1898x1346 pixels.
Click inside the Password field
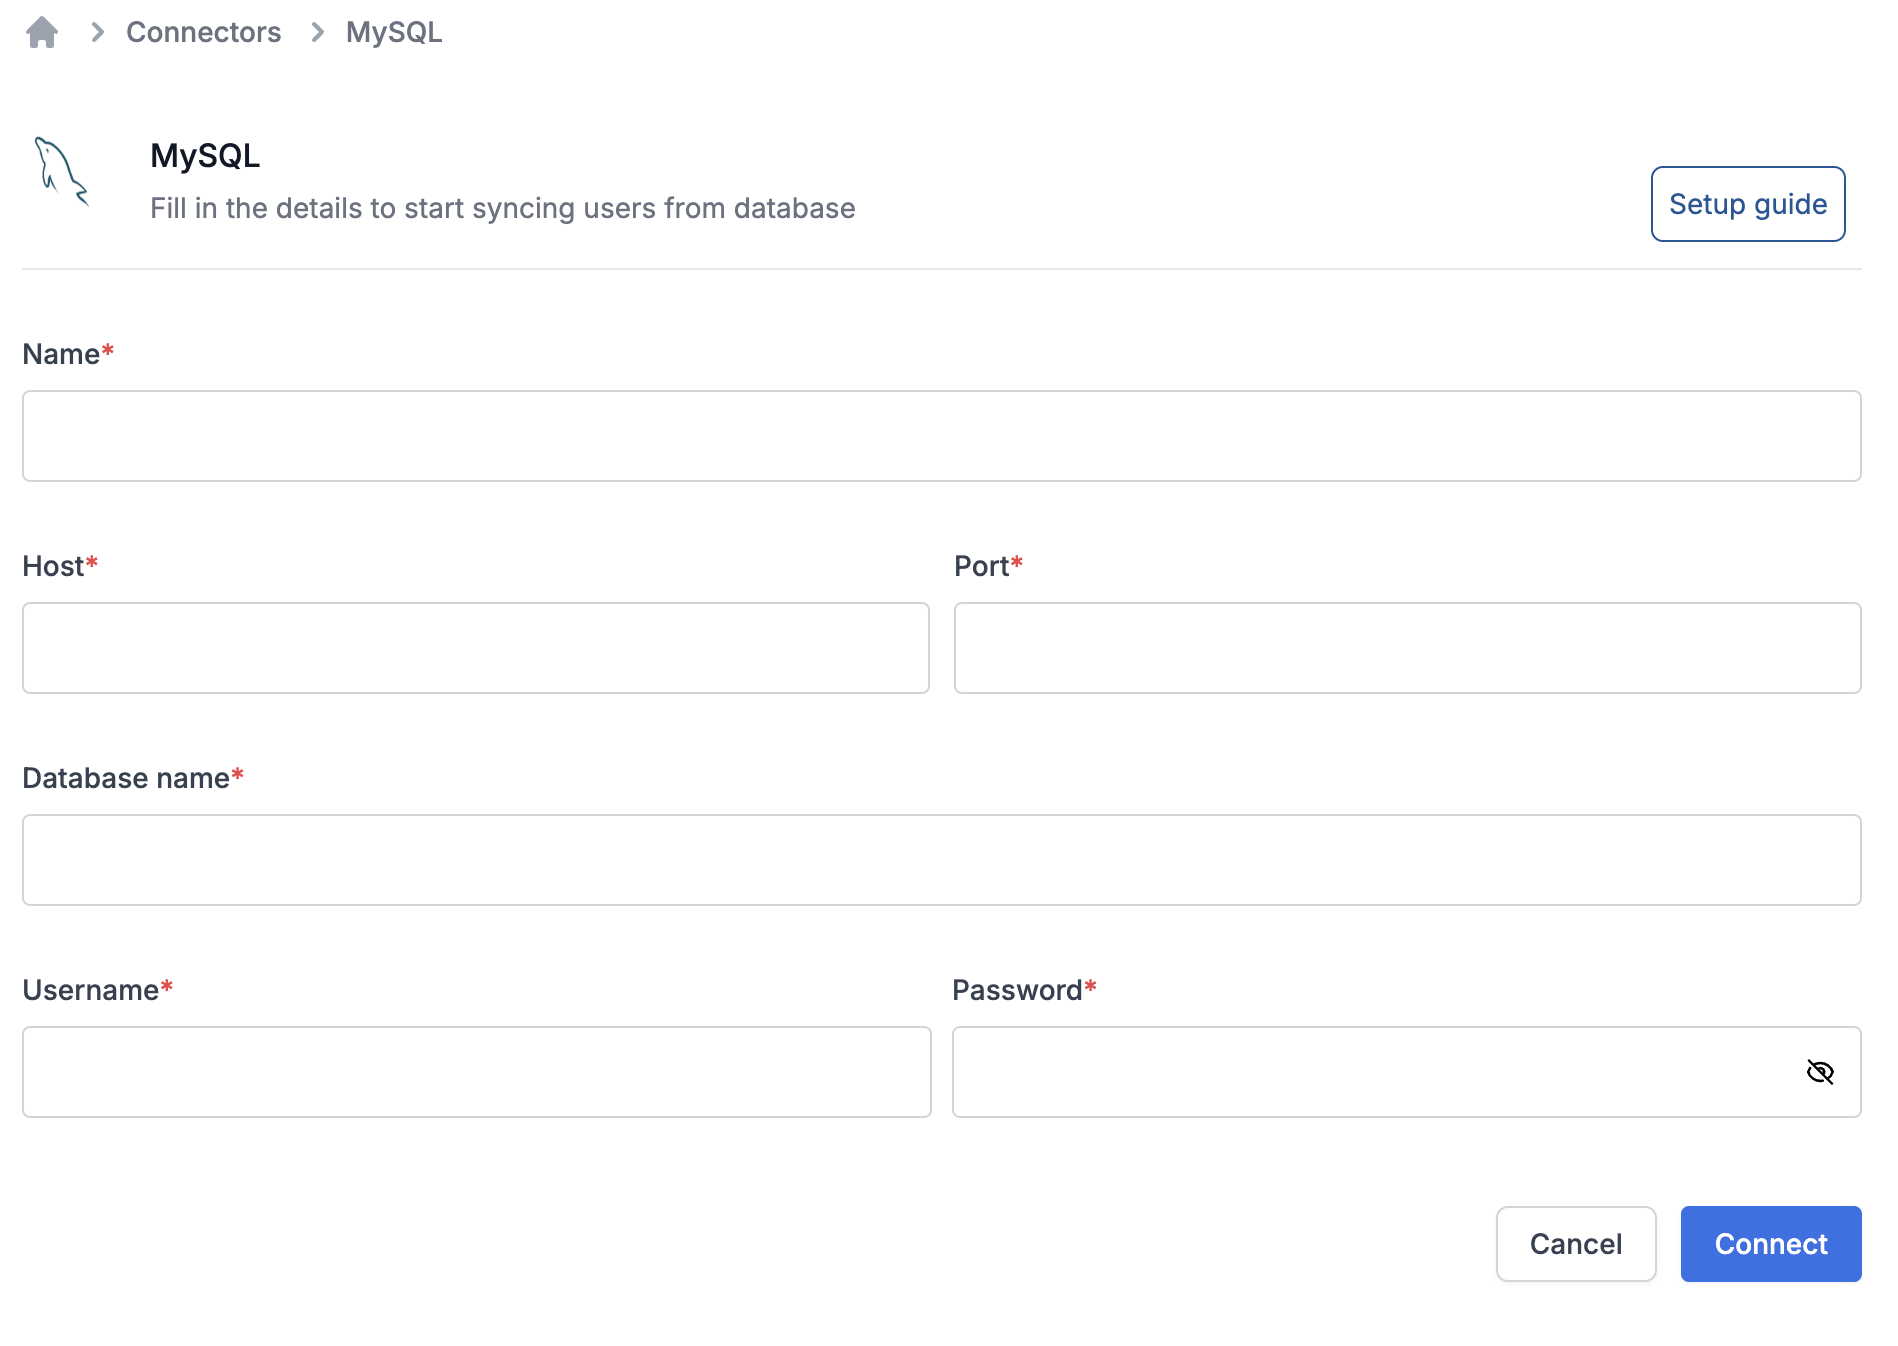(x=1376, y=1072)
